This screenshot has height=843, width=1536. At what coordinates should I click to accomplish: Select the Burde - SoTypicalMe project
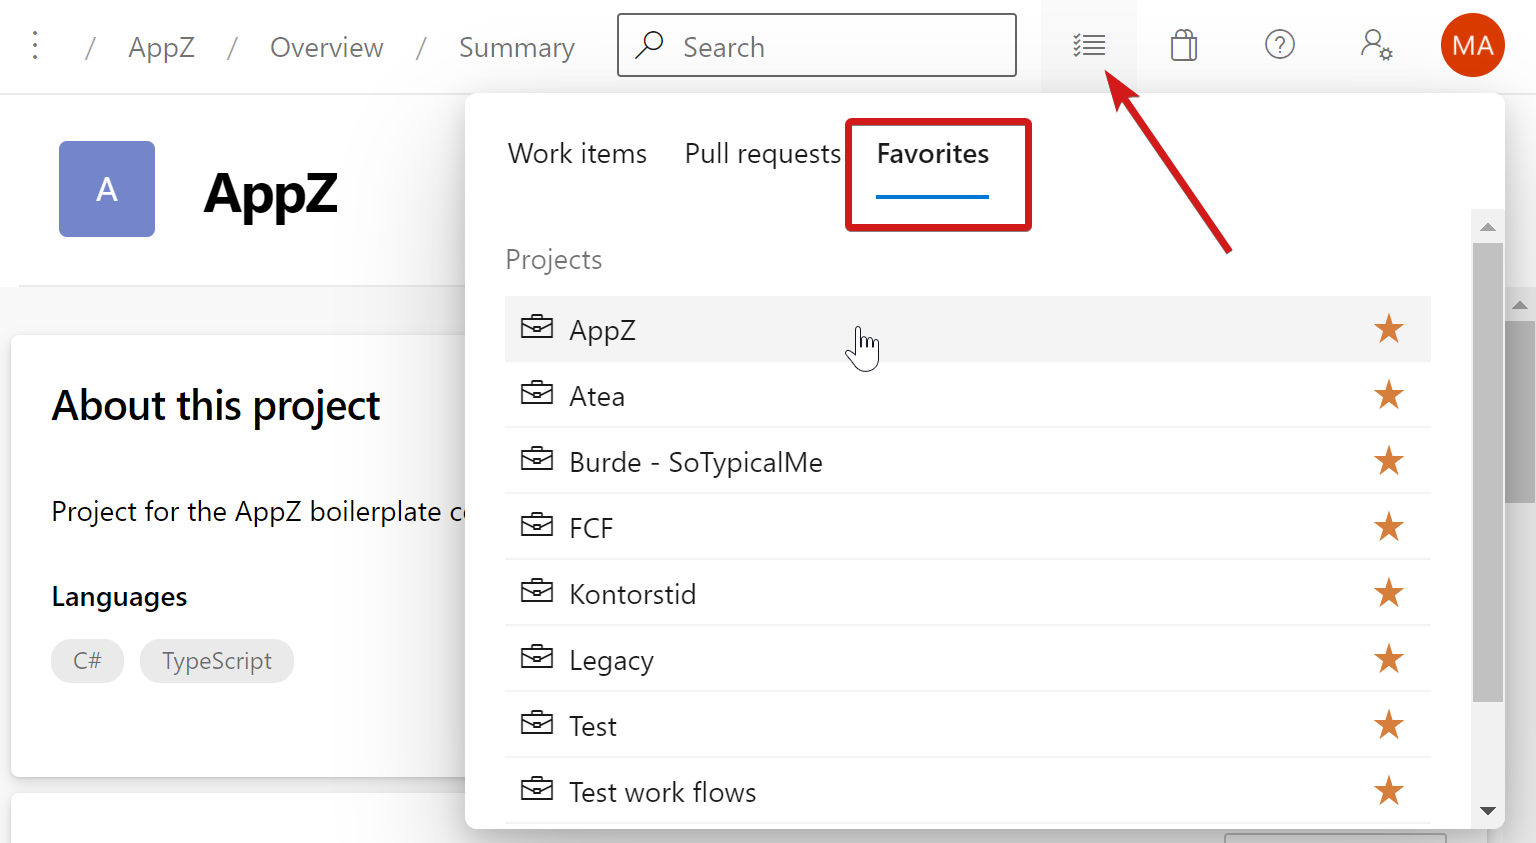pos(695,462)
